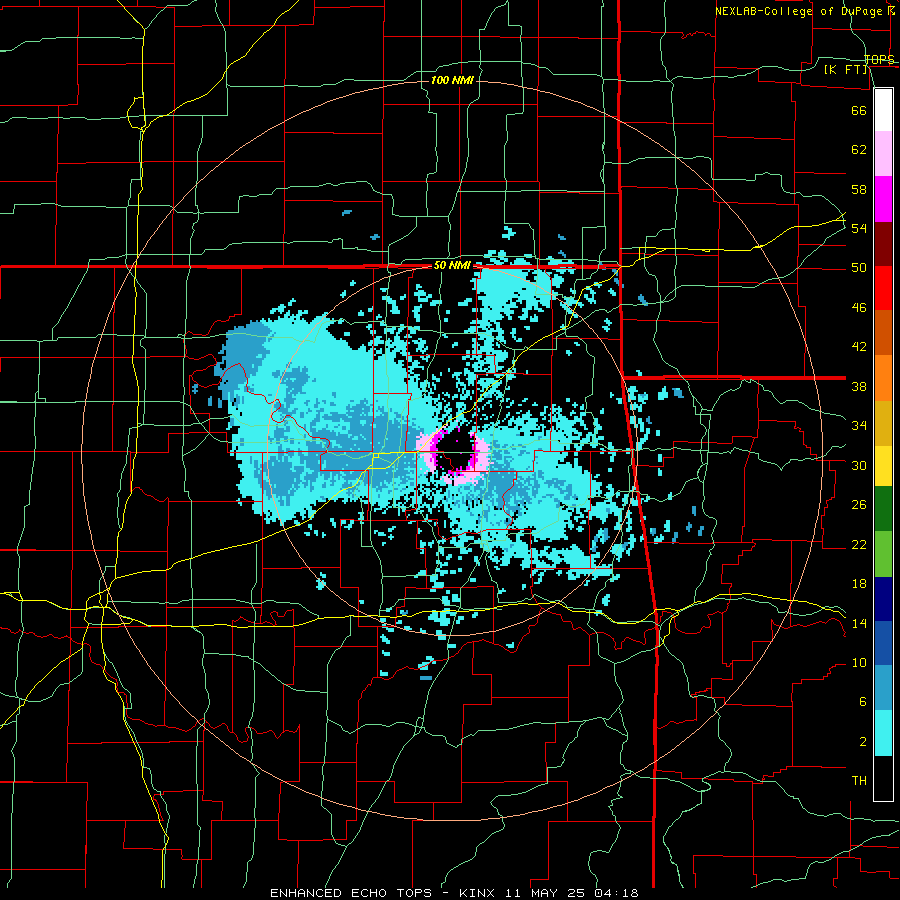
Task: Select the steel blue legend color block
Action: [x=883, y=688]
